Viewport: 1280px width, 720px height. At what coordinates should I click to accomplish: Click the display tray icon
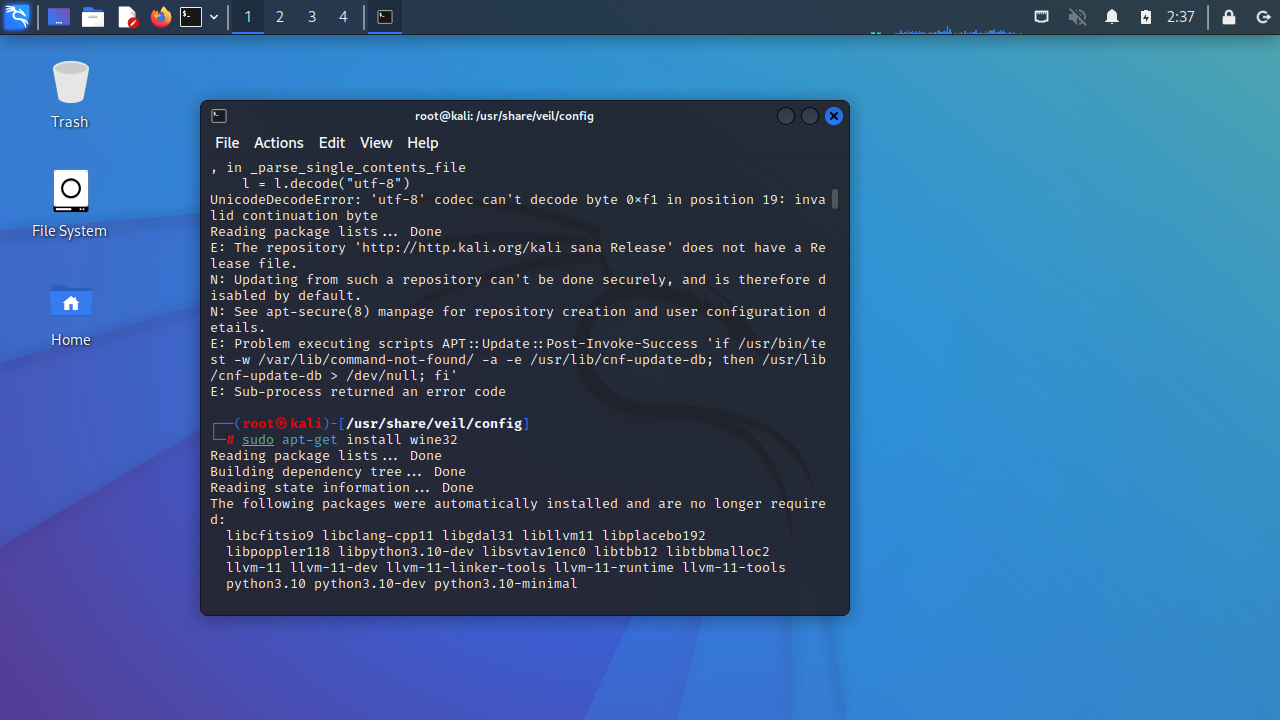point(1041,17)
